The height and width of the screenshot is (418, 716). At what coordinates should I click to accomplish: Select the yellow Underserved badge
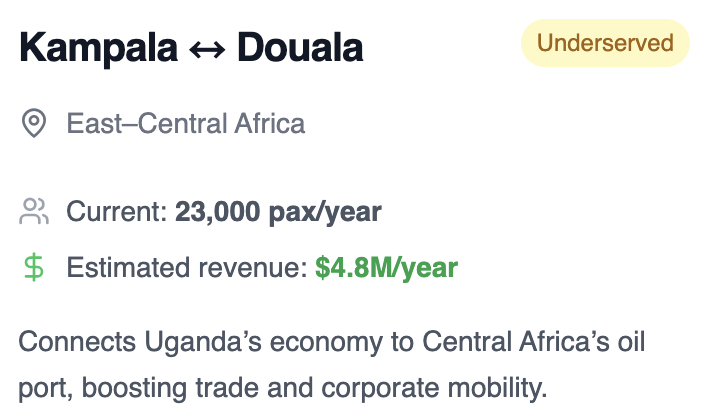coord(605,43)
